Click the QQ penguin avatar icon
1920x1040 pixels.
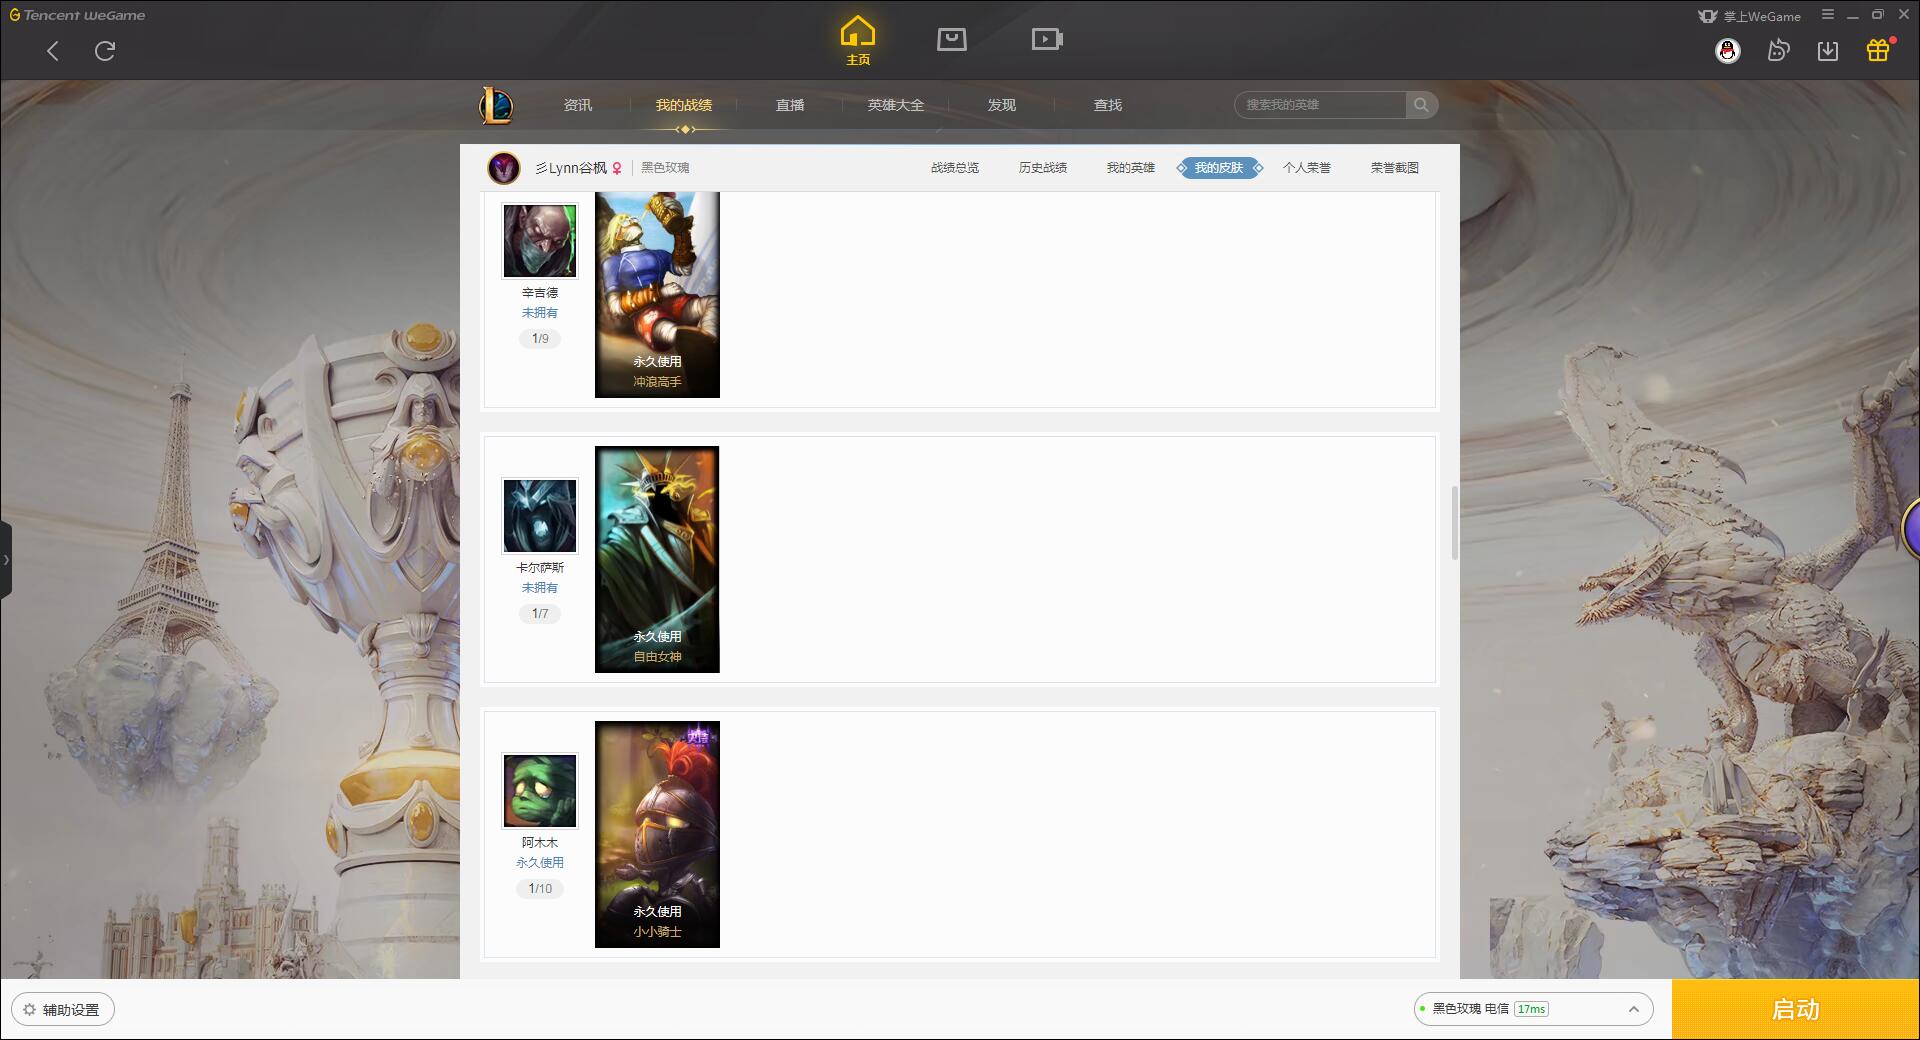(1728, 51)
